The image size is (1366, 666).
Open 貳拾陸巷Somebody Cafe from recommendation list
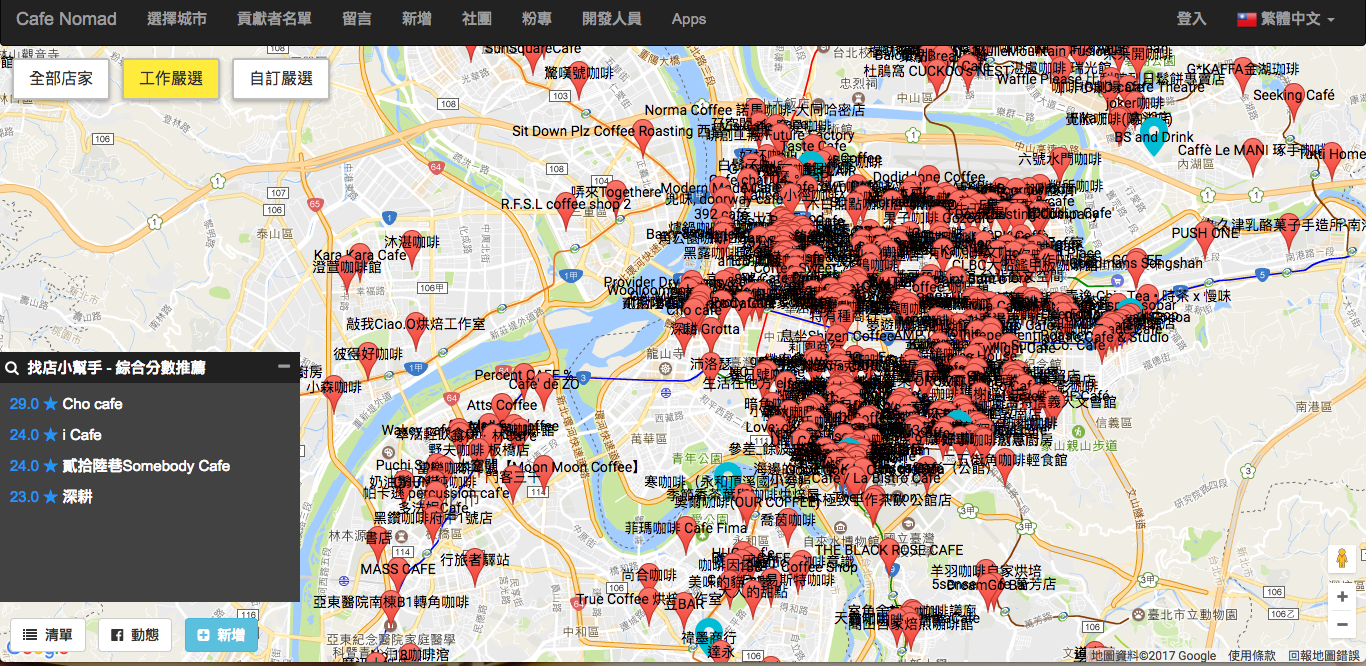point(146,466)
